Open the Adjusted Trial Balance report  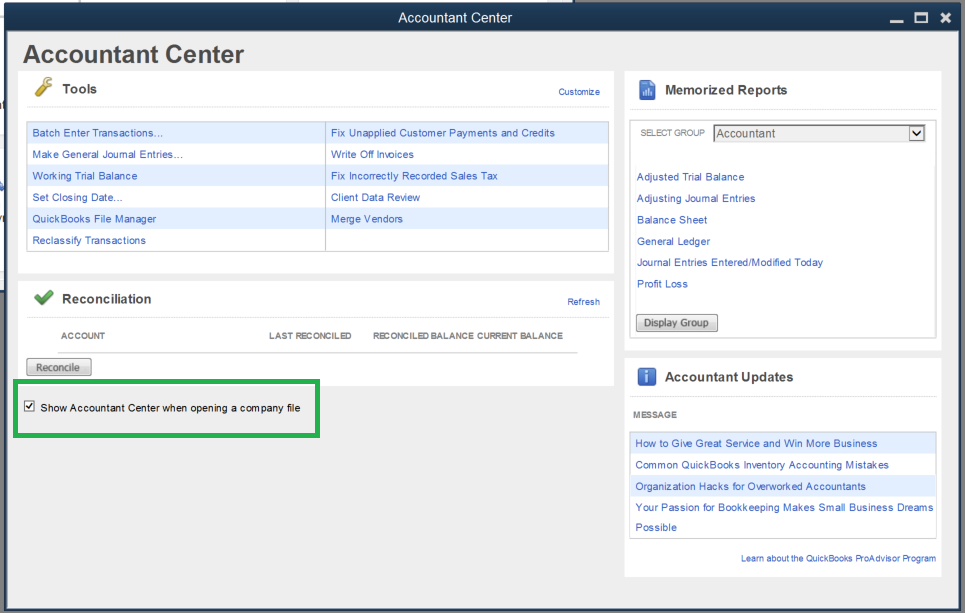tap(690, 177)
